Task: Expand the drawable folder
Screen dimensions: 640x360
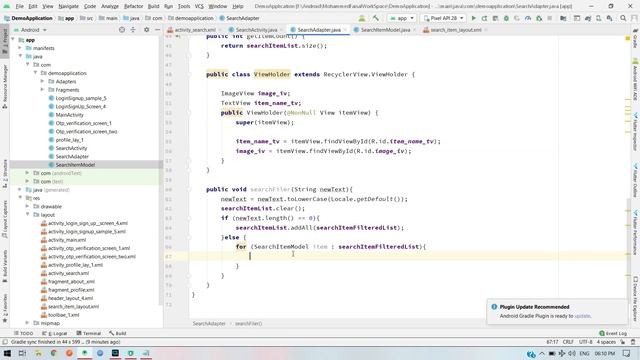Action: (27, 207)
